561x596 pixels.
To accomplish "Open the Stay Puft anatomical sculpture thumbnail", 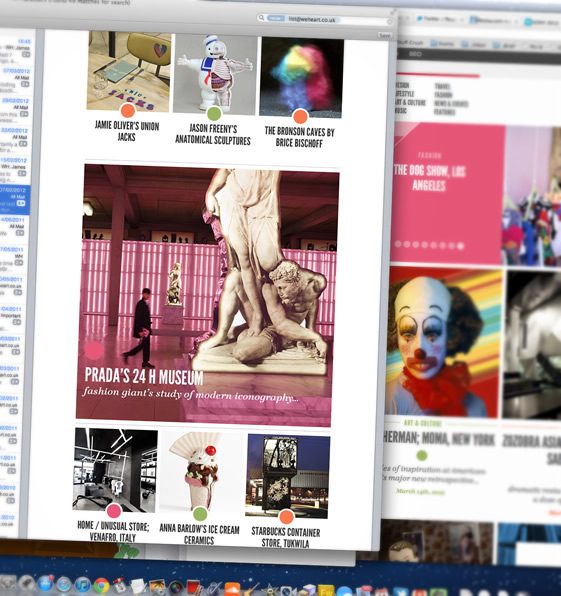I will 215,74.
